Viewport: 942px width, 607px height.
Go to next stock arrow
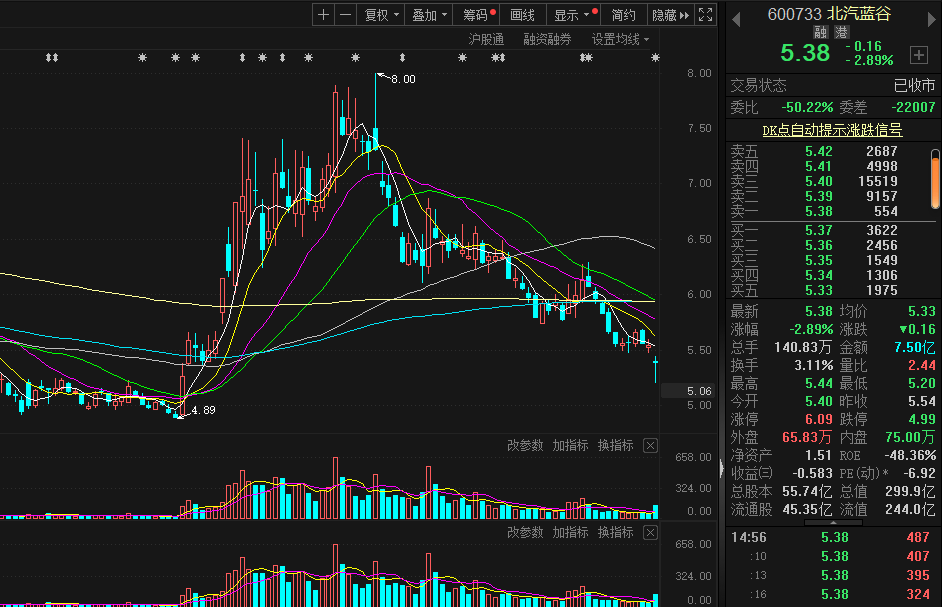932,20
